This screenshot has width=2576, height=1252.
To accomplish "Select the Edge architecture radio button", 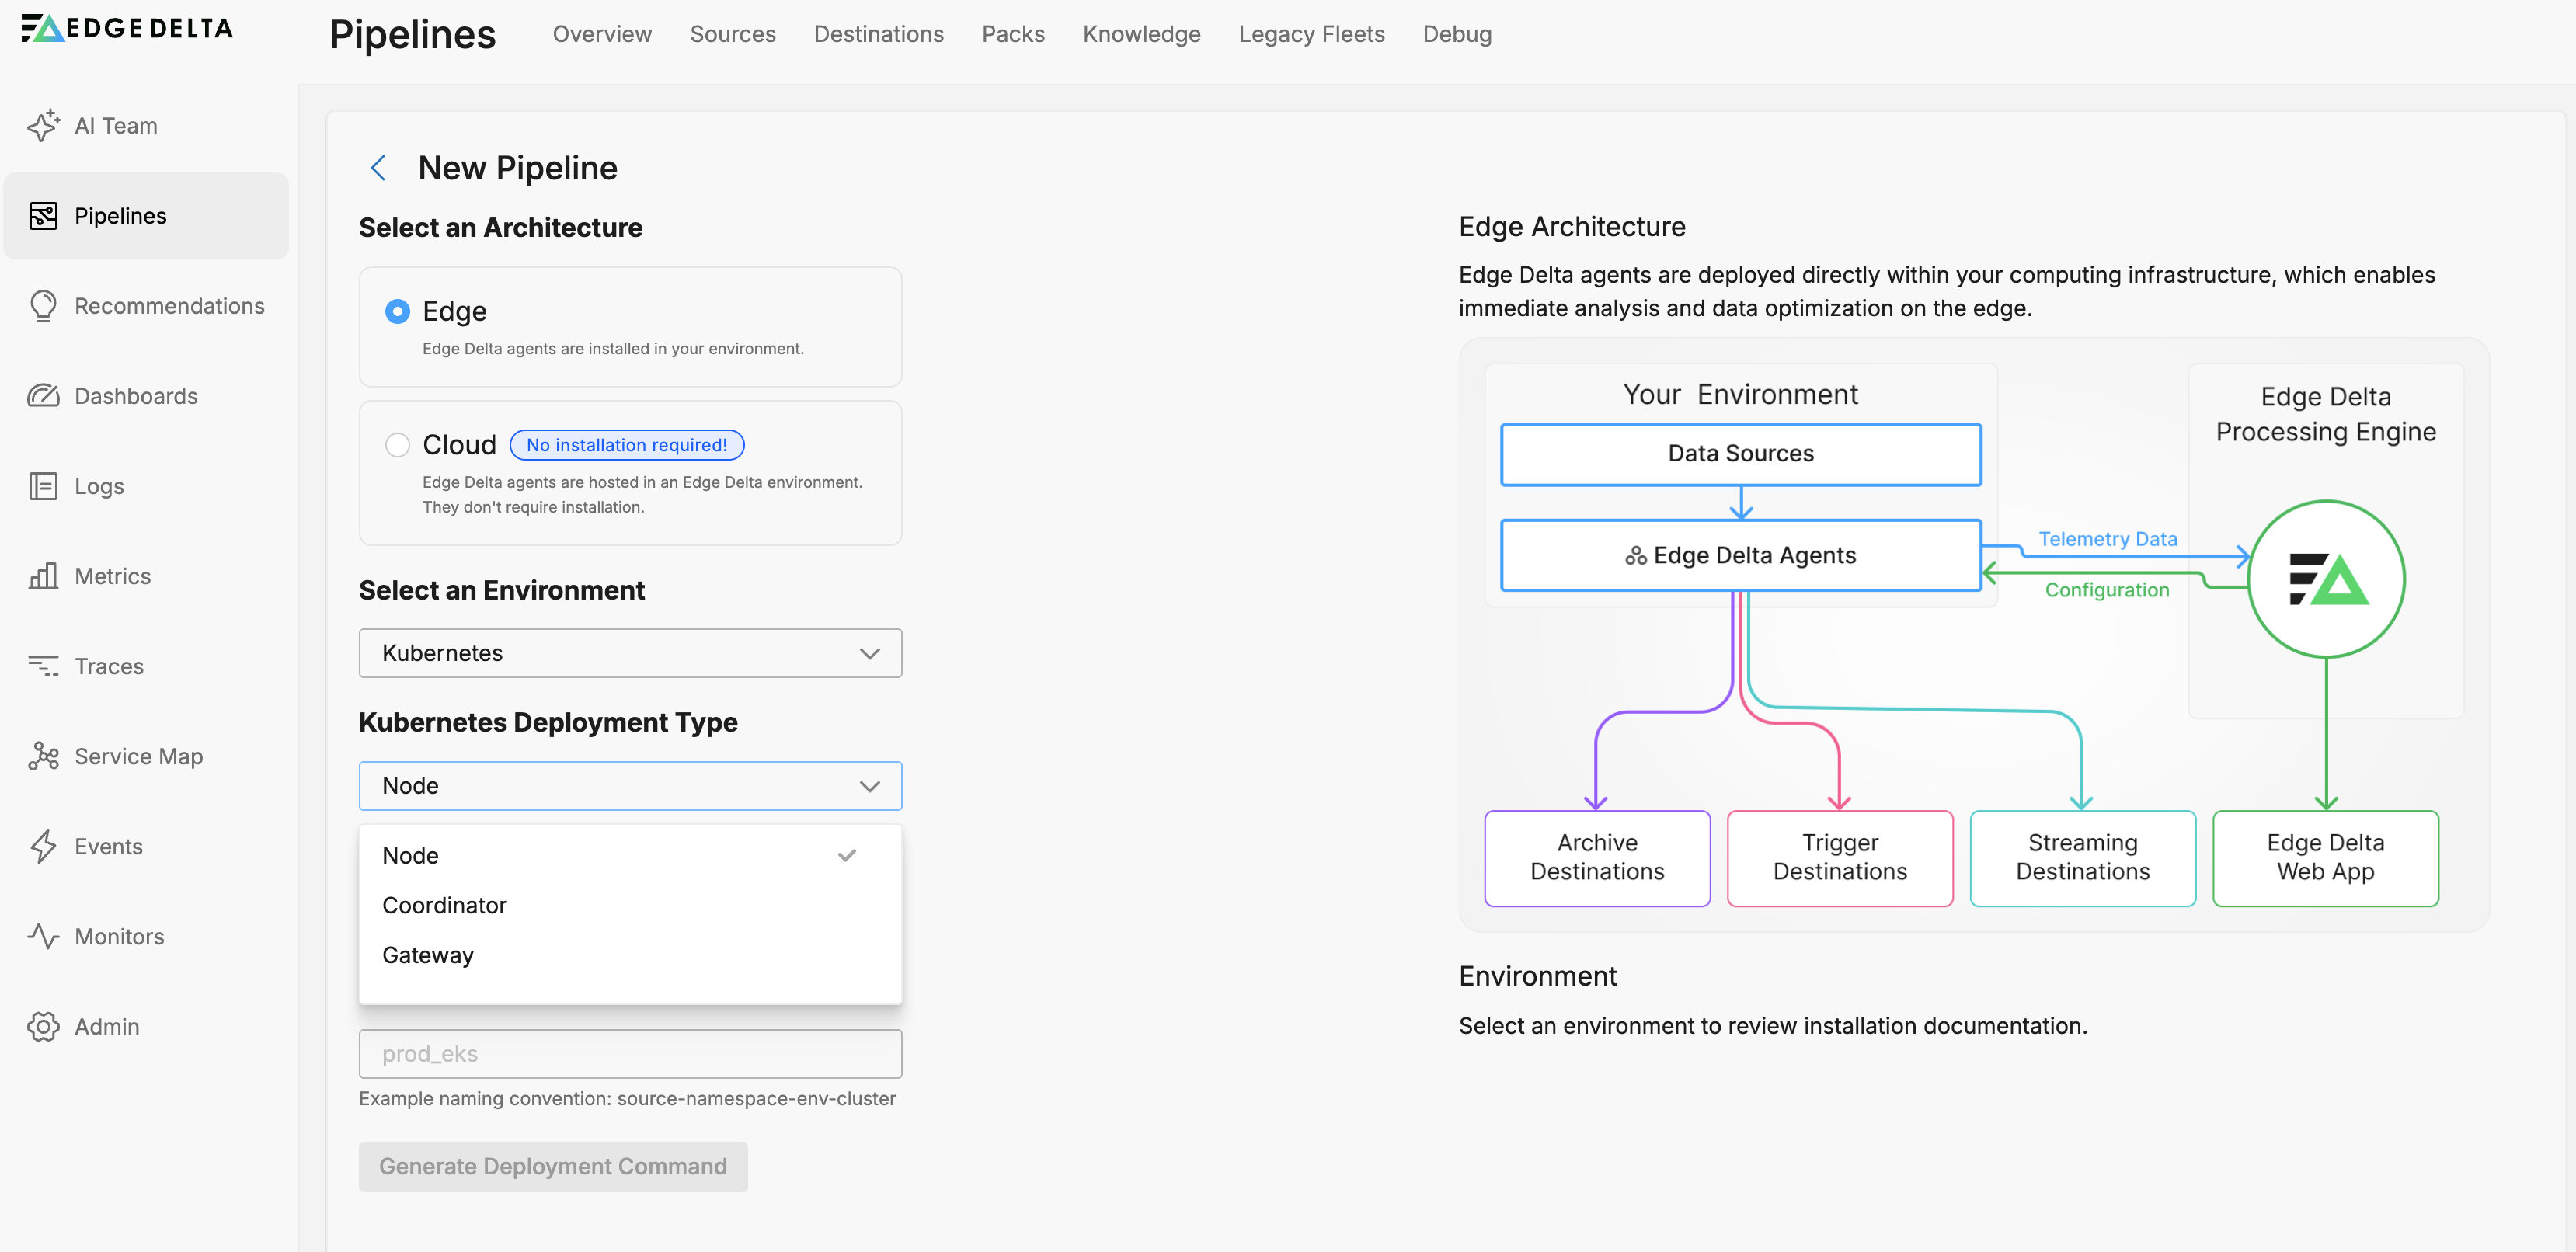I will [x=397, y=311].
